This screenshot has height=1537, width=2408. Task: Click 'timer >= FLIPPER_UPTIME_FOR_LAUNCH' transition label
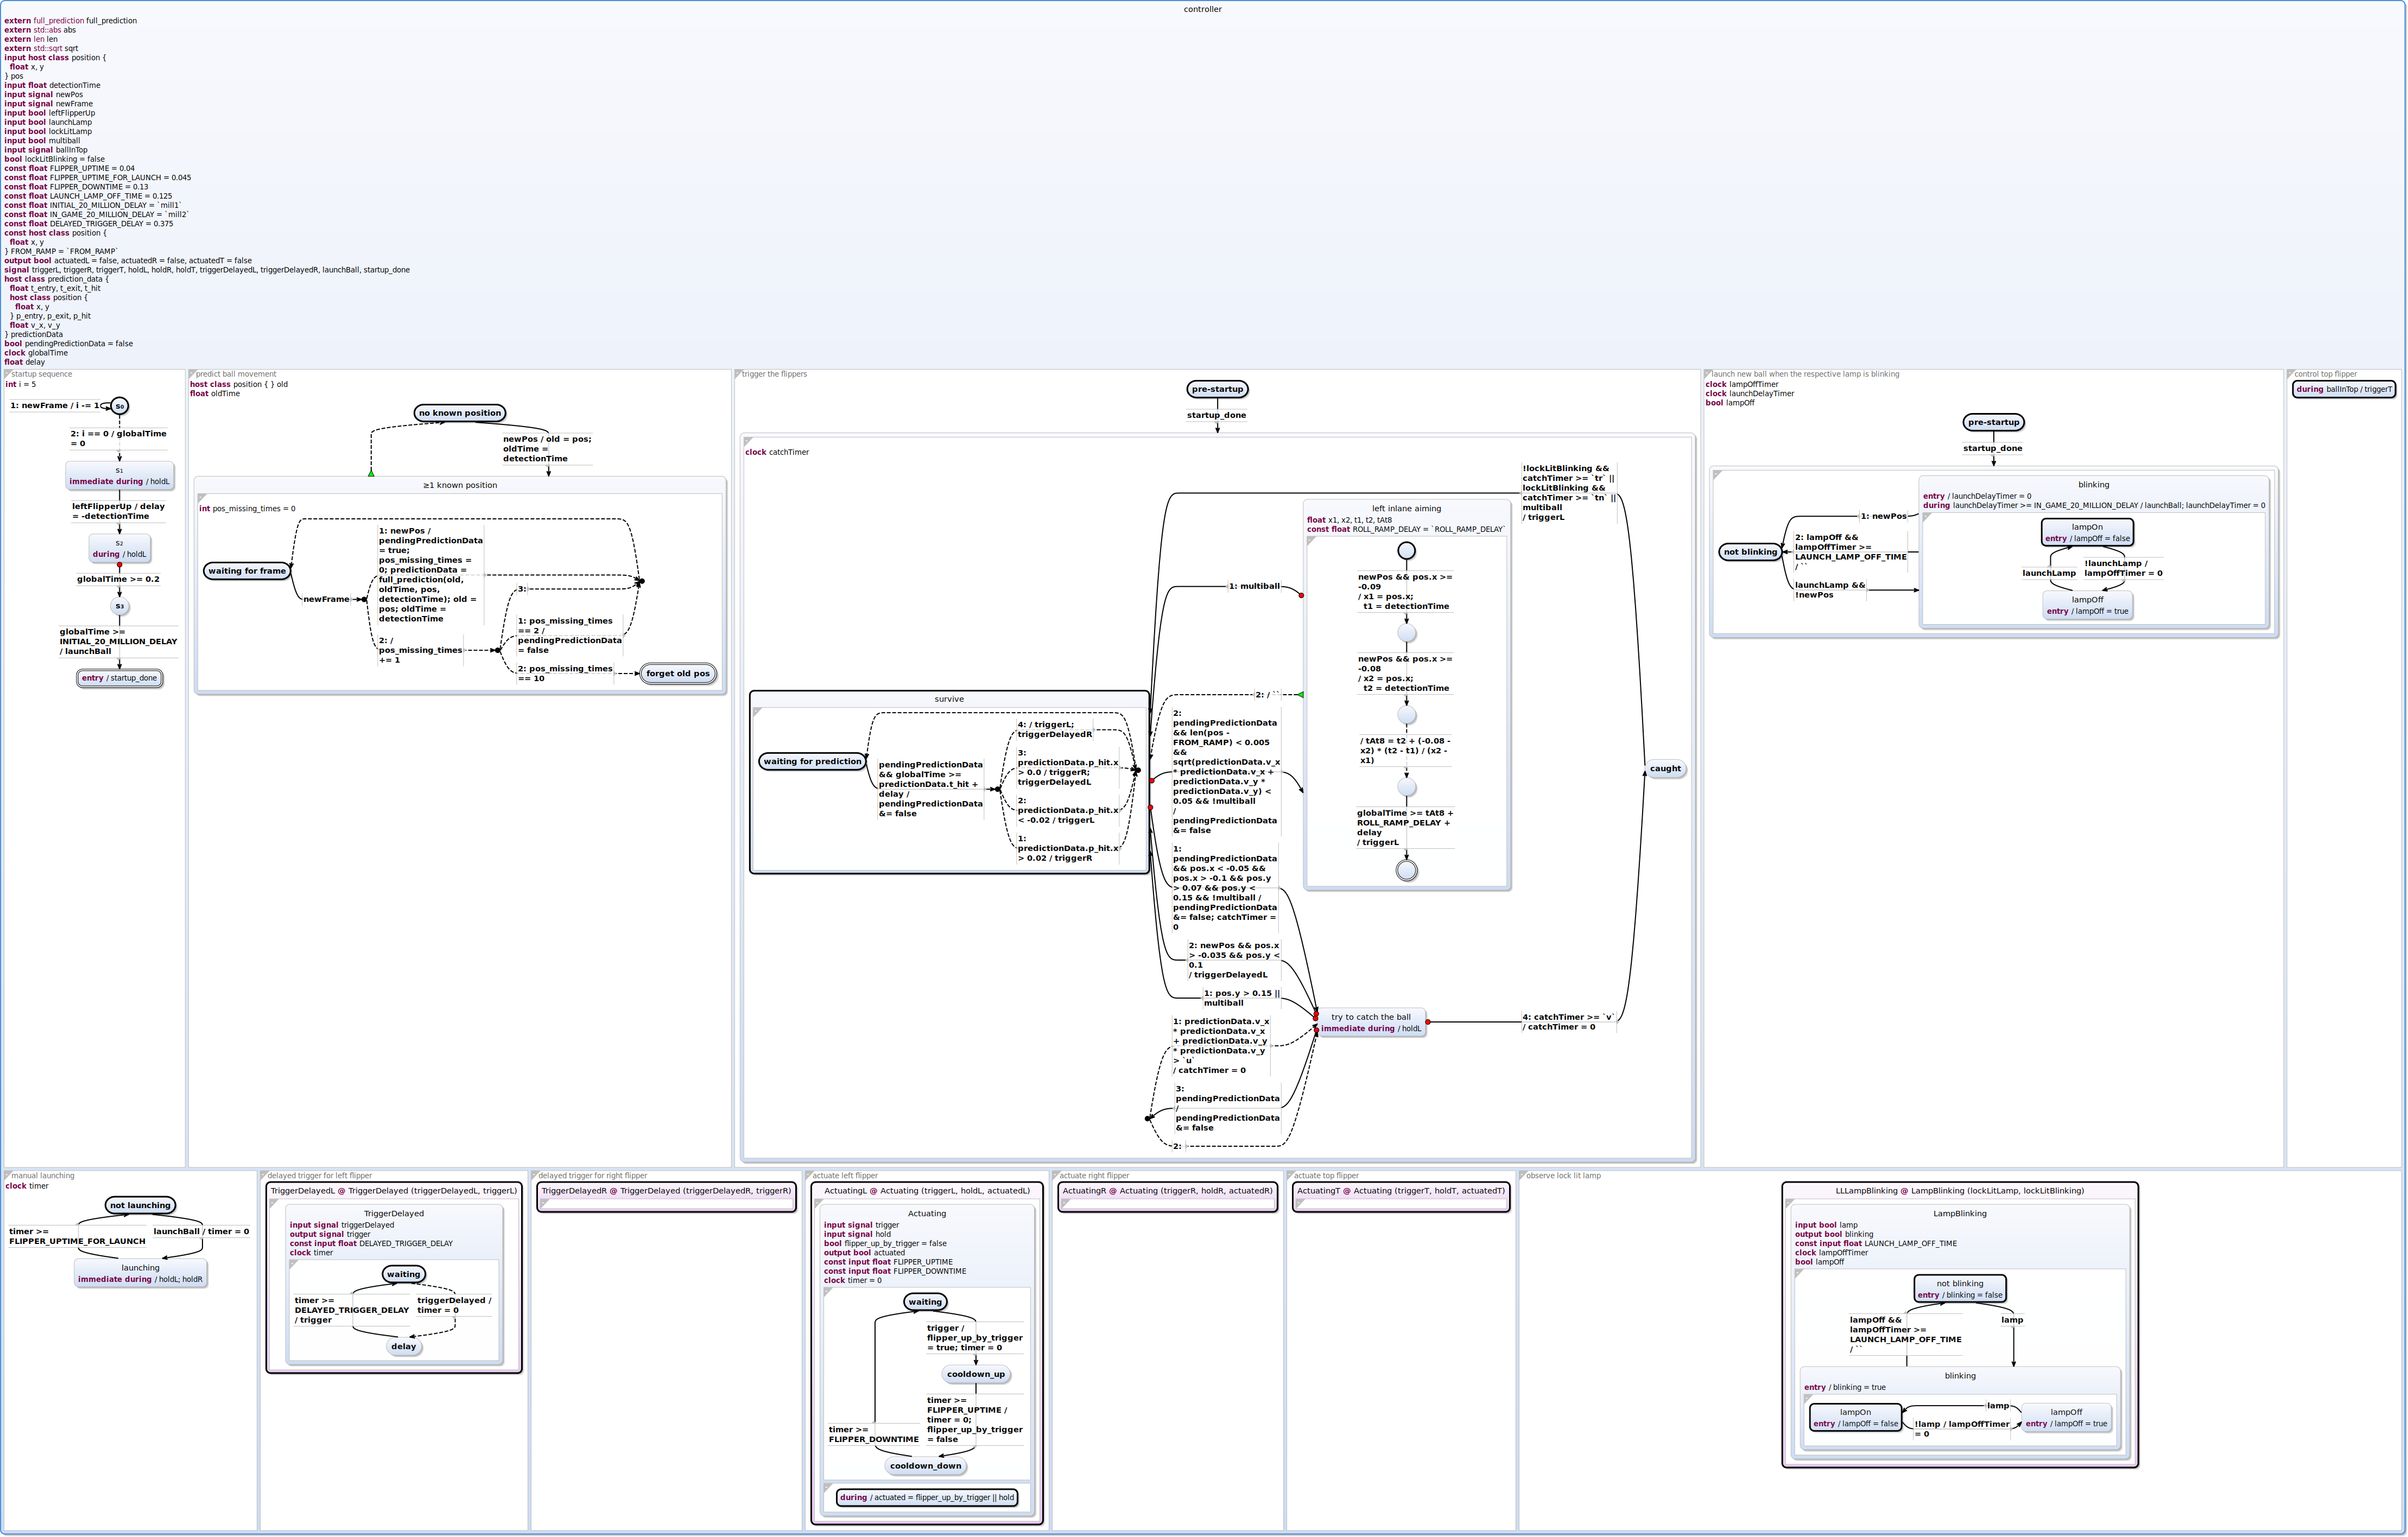(x=77, y=1237)
